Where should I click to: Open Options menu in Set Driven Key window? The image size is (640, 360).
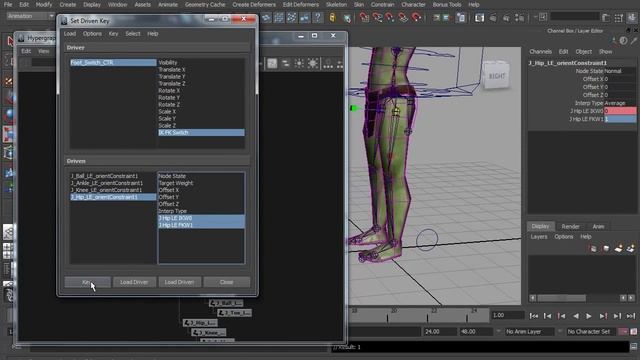coord(92,33)
